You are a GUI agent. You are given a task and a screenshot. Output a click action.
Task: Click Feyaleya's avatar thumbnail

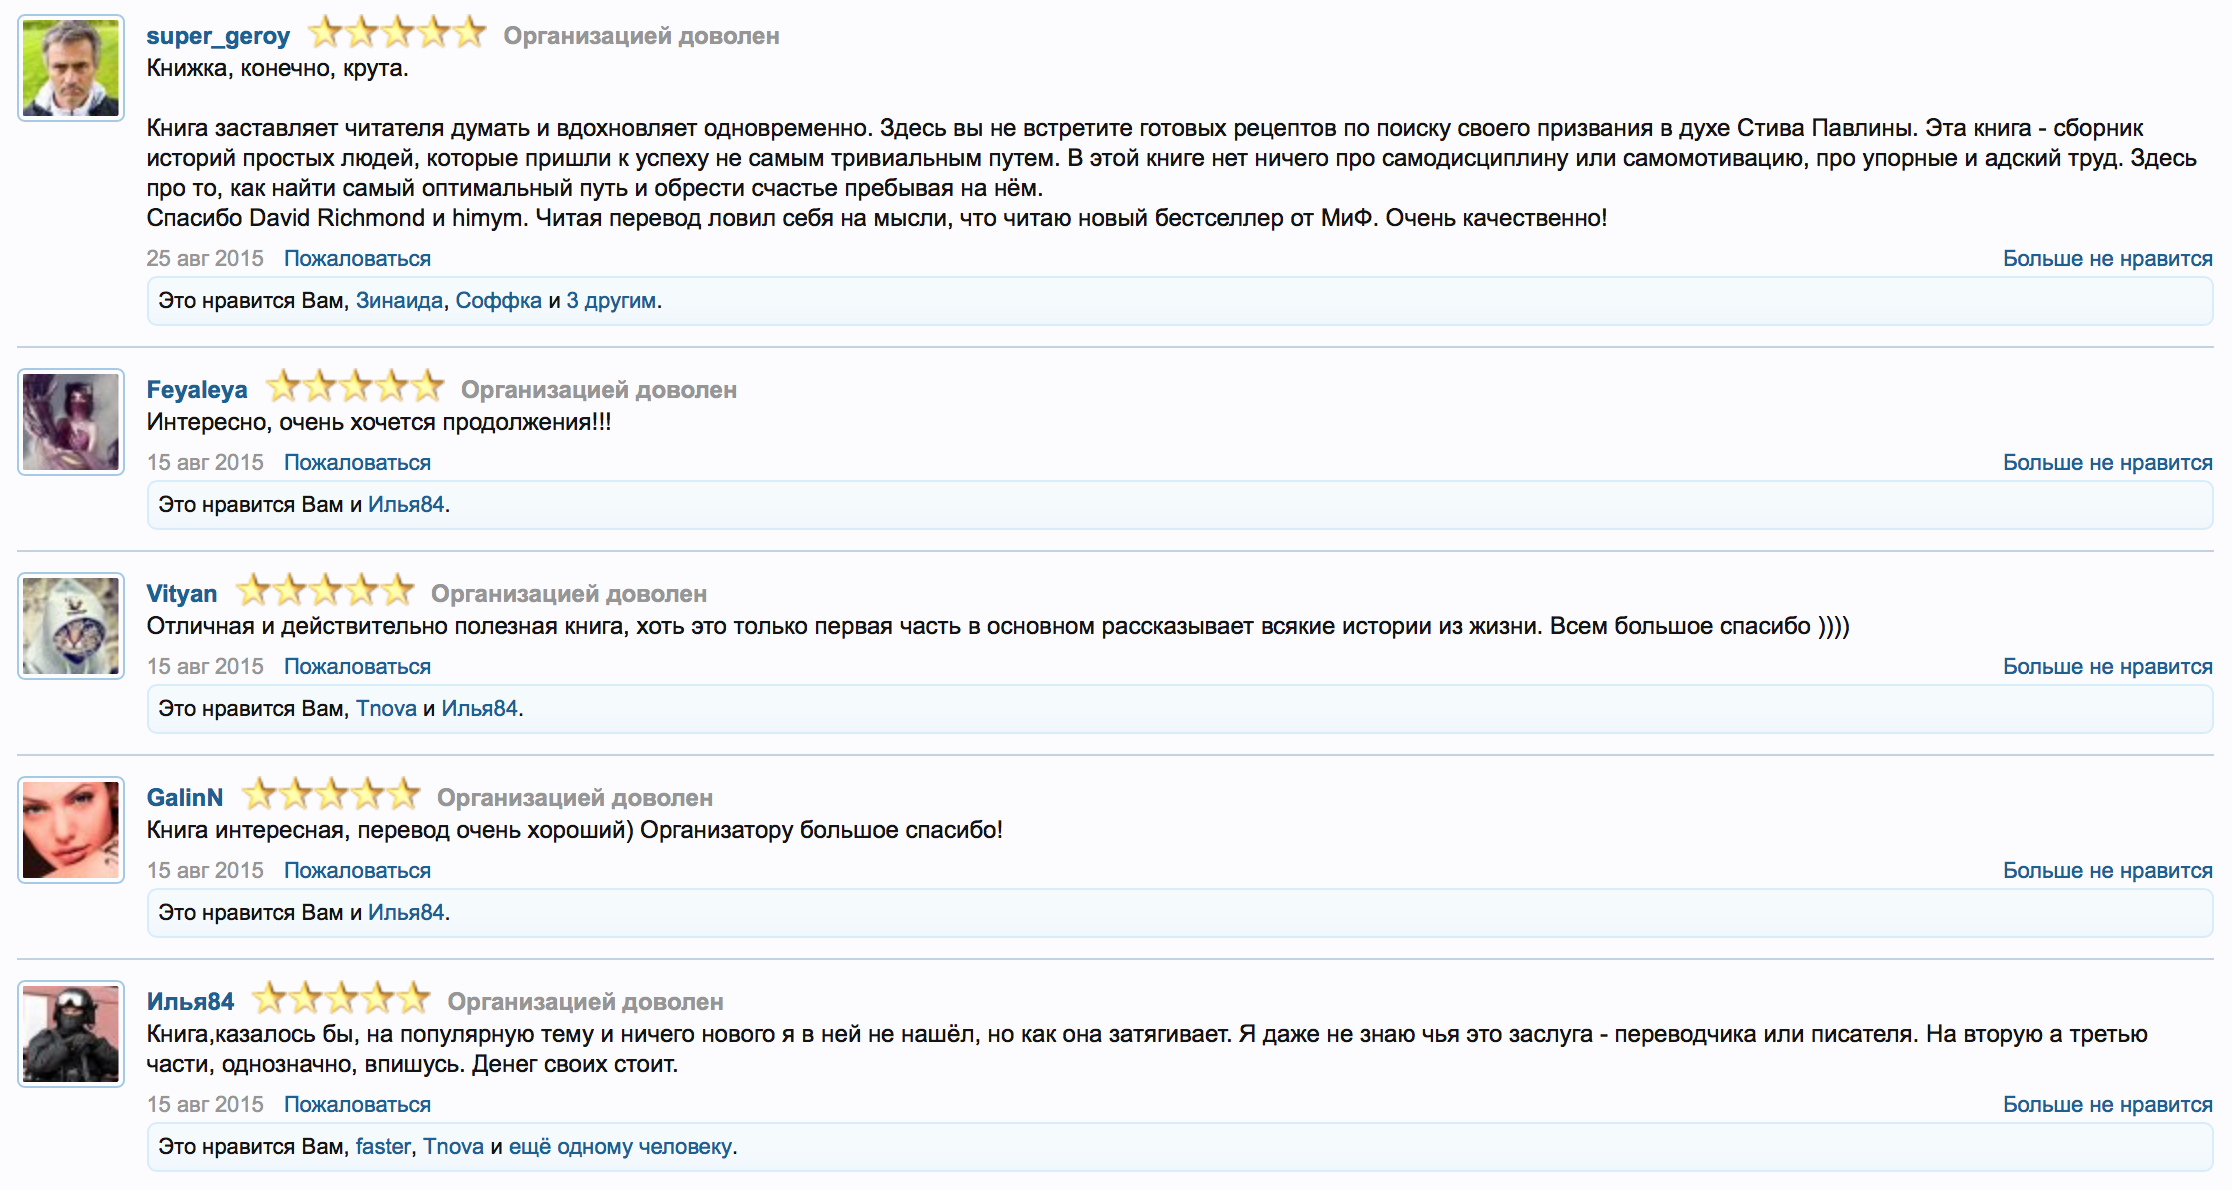point(70,422)
